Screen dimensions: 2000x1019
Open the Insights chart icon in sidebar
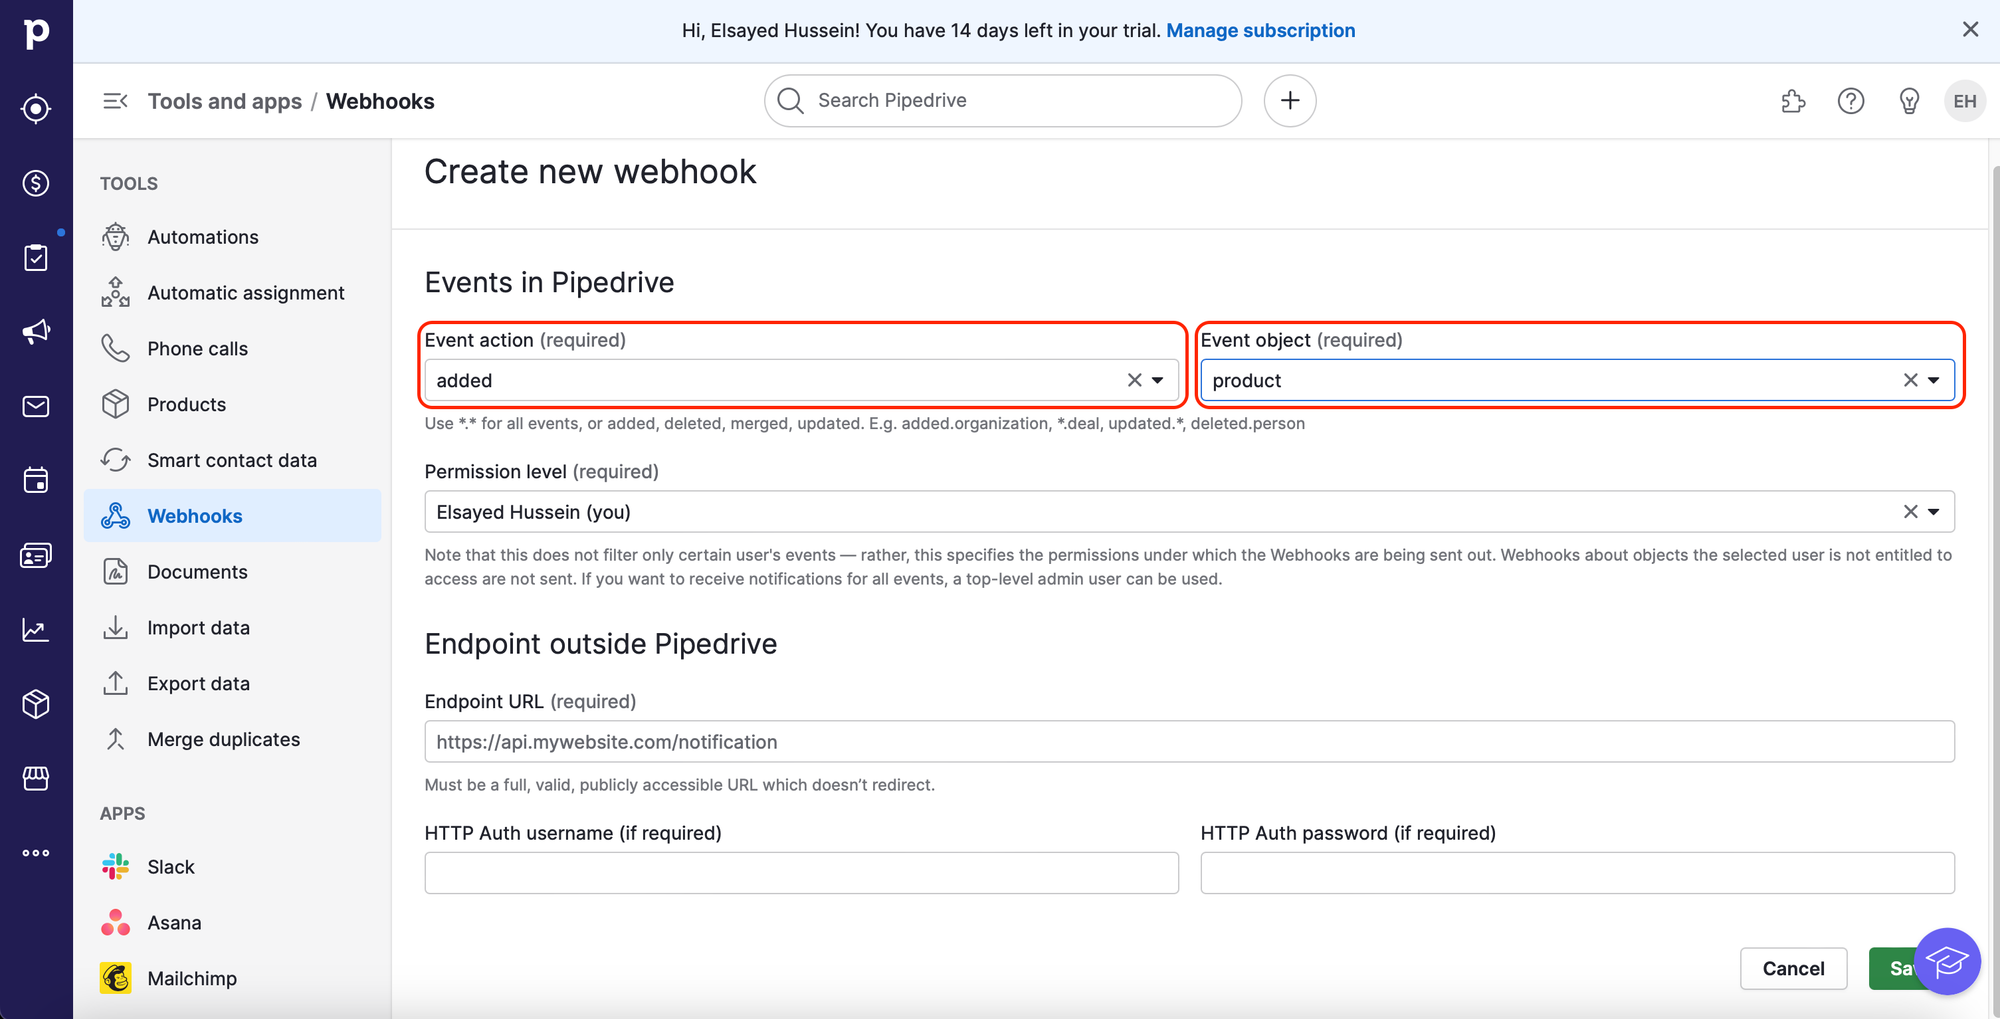pyautogui.click(x=36, y=630)
